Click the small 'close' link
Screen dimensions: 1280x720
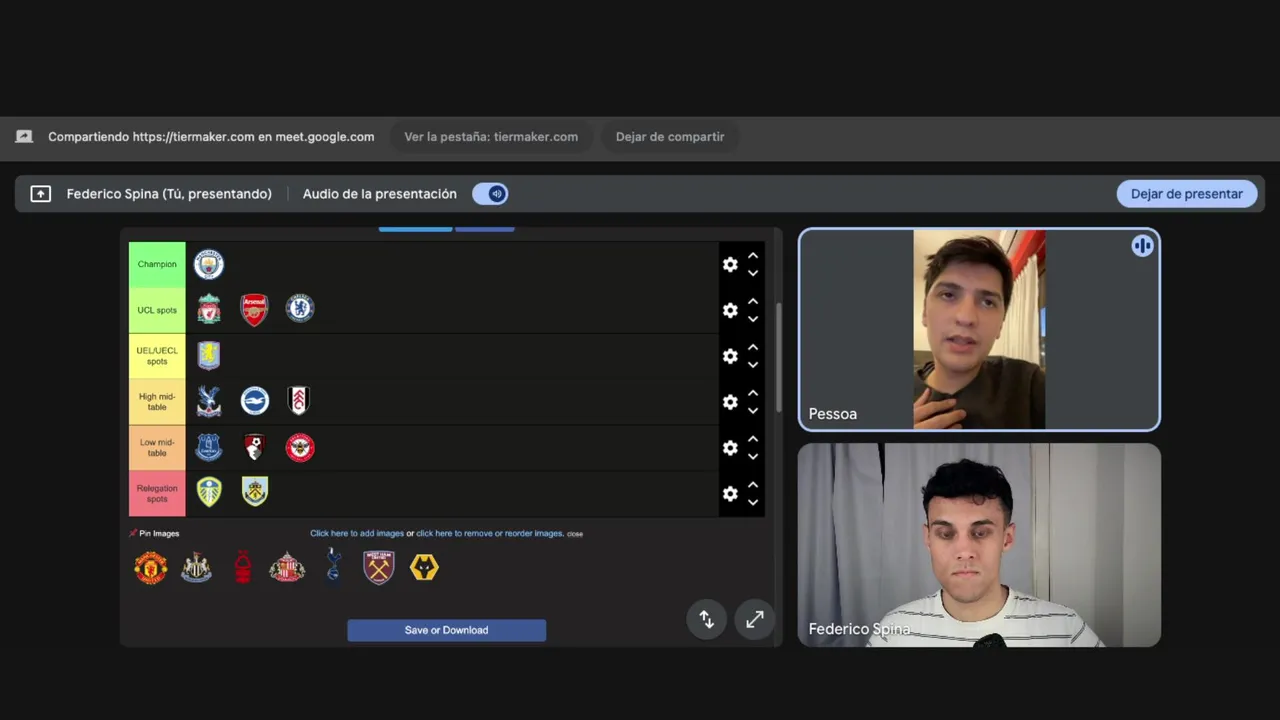pyautogui.click(x=575, y=534)
